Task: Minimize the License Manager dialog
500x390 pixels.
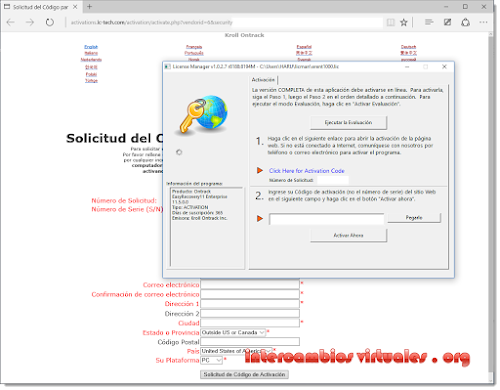Action: (x=407, y=67)
